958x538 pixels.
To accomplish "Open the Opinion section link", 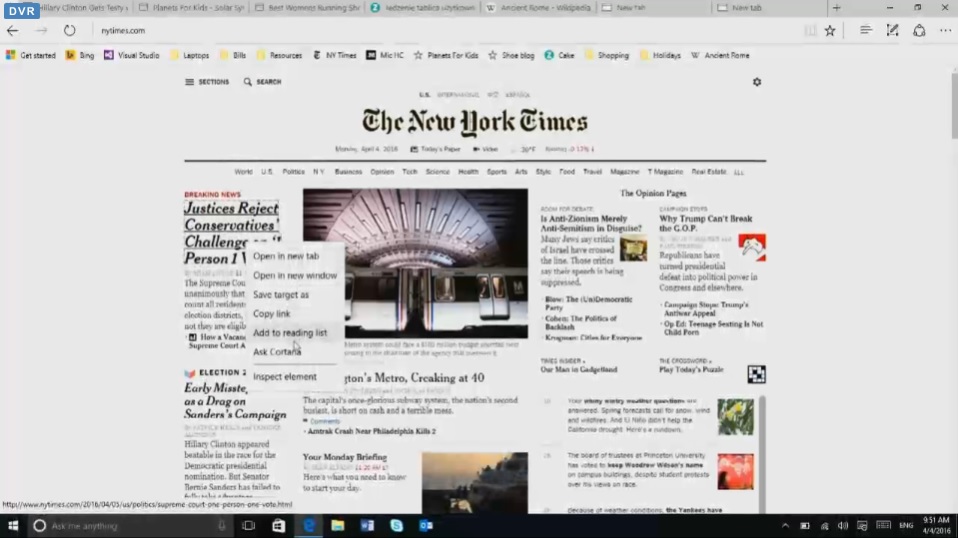I will point(382,172).
